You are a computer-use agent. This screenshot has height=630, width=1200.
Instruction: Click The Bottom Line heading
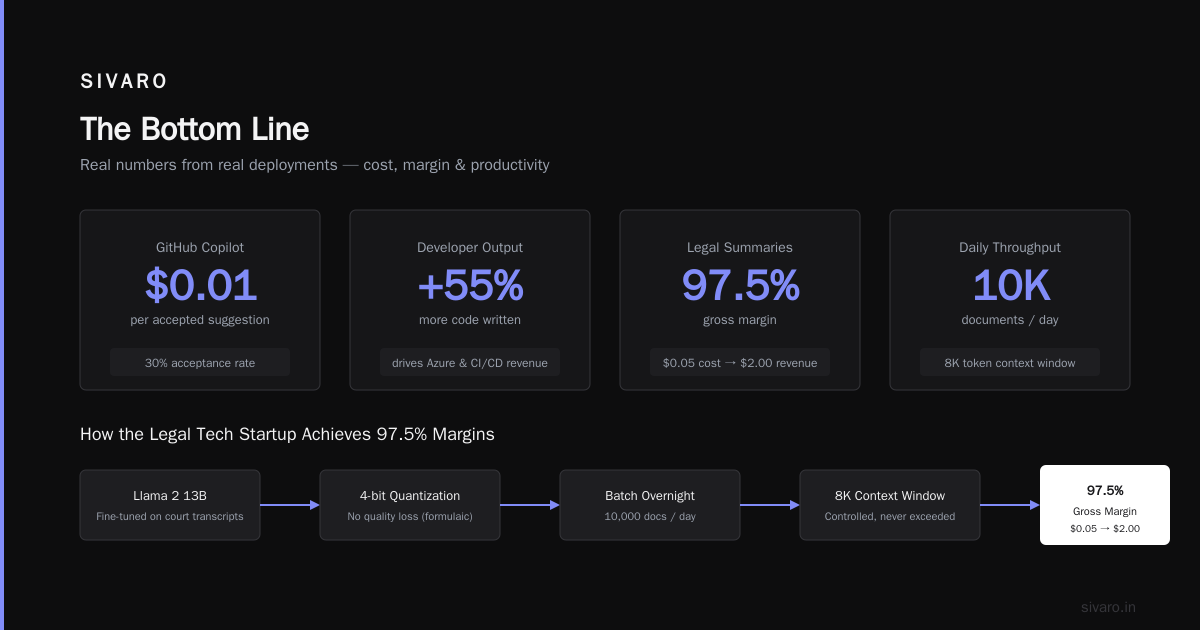195,129
